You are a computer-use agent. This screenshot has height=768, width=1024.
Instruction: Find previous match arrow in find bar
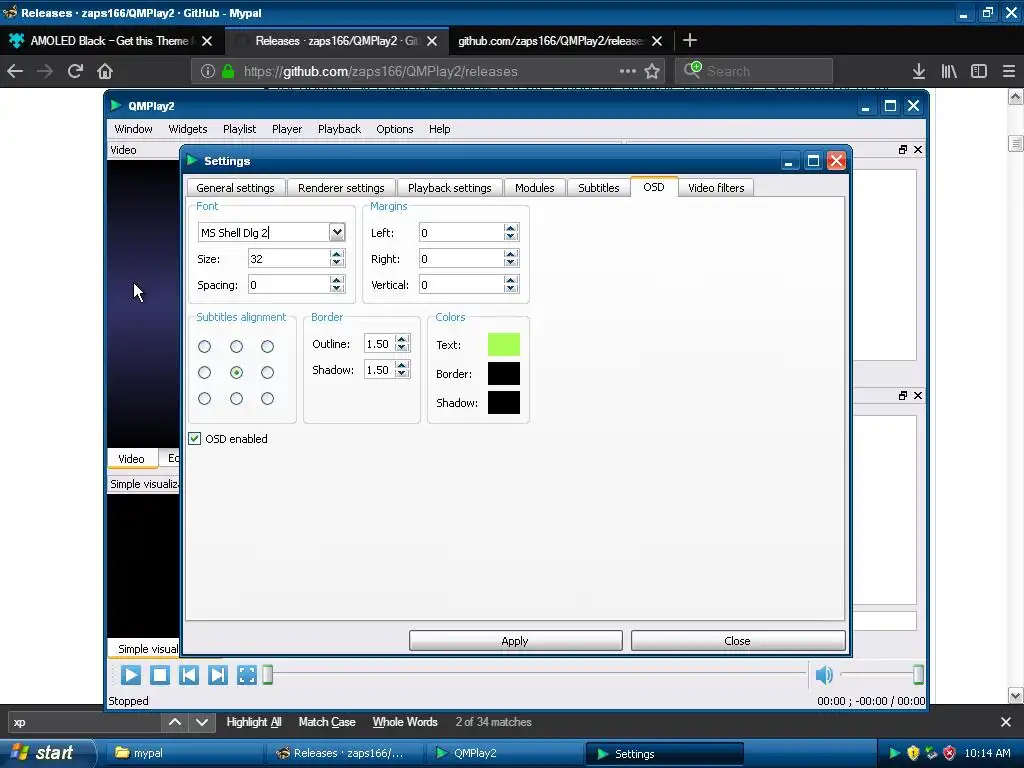coord(175,722)
